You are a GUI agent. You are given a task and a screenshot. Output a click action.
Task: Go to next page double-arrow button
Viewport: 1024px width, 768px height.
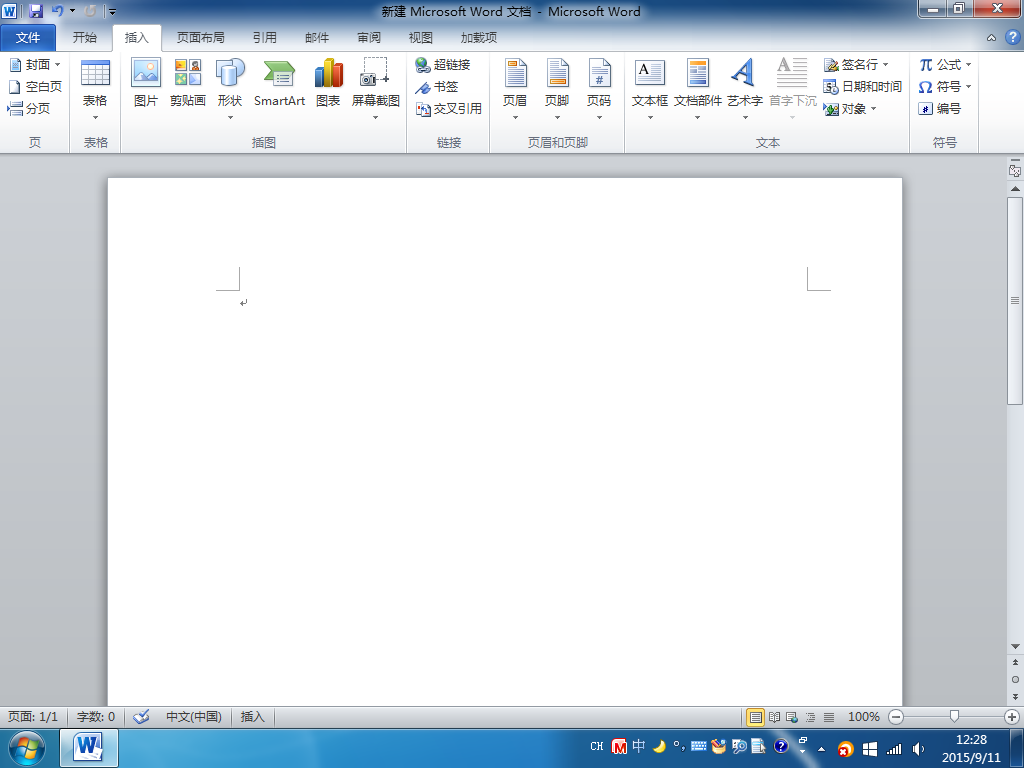click(1015, 696)
